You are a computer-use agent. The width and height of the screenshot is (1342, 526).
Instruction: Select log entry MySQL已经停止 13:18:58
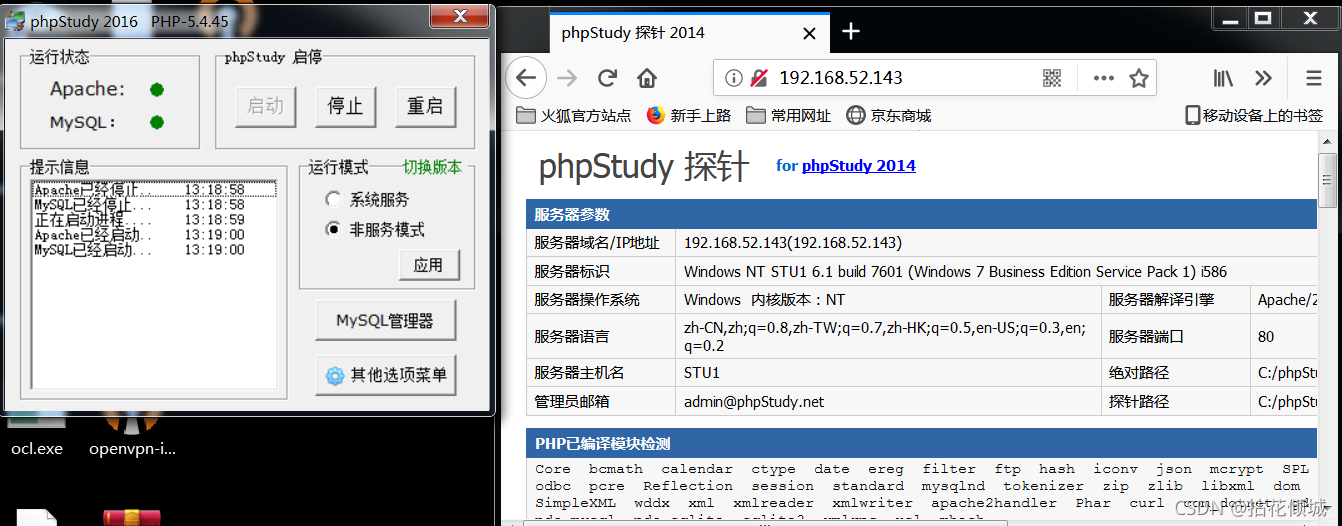point(154,204)
